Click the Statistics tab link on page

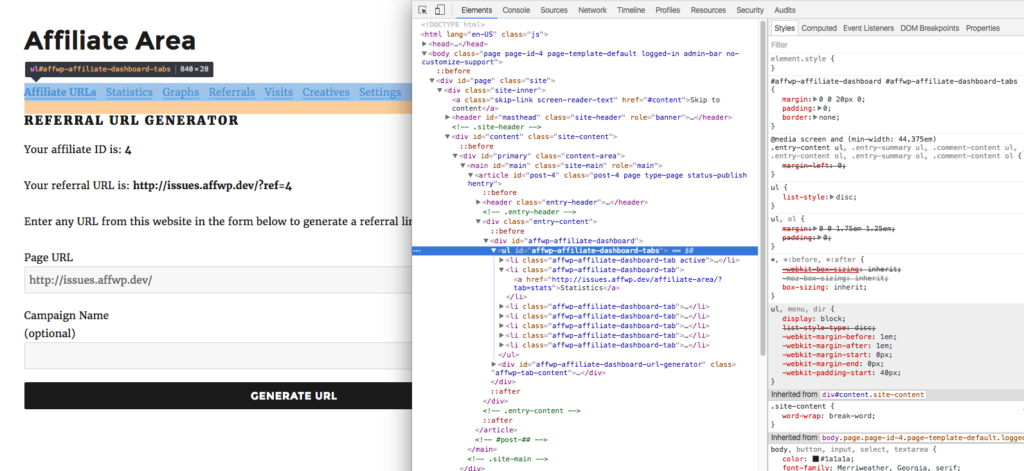click(129, 92)
